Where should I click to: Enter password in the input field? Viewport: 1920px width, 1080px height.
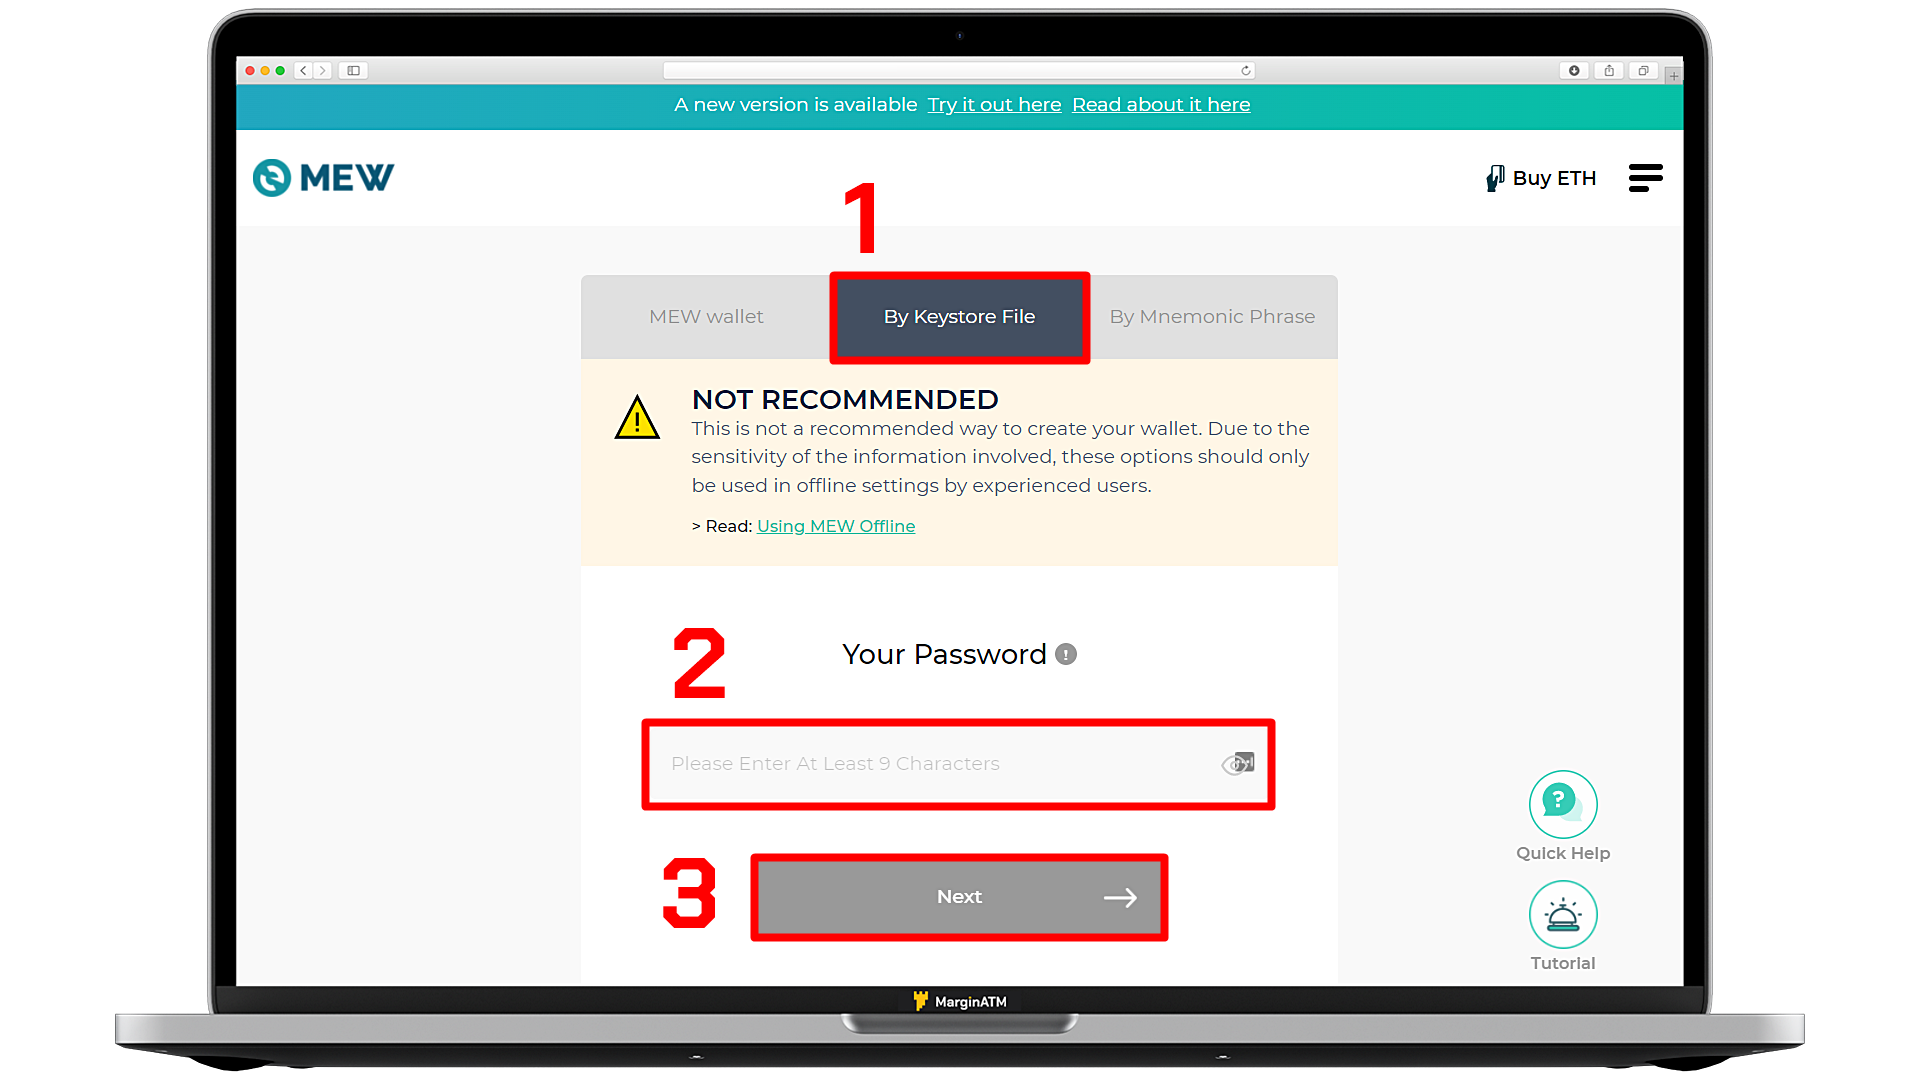click(959, 764)
